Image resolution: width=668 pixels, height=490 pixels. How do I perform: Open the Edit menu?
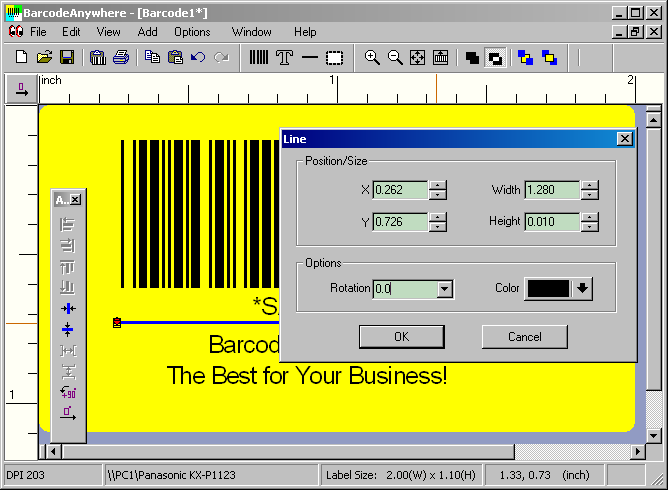(71, 32)
